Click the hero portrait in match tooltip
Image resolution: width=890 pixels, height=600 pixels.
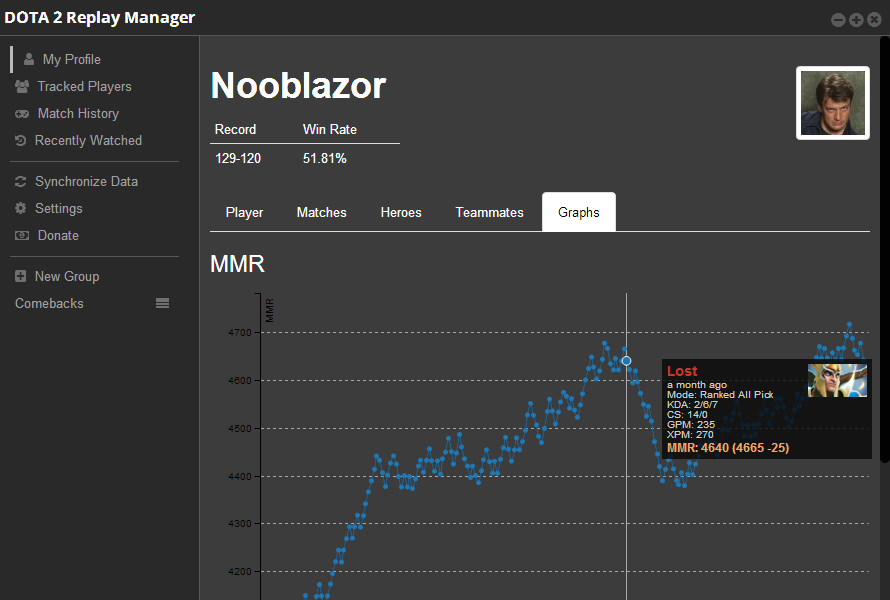[x=837, y=380]
